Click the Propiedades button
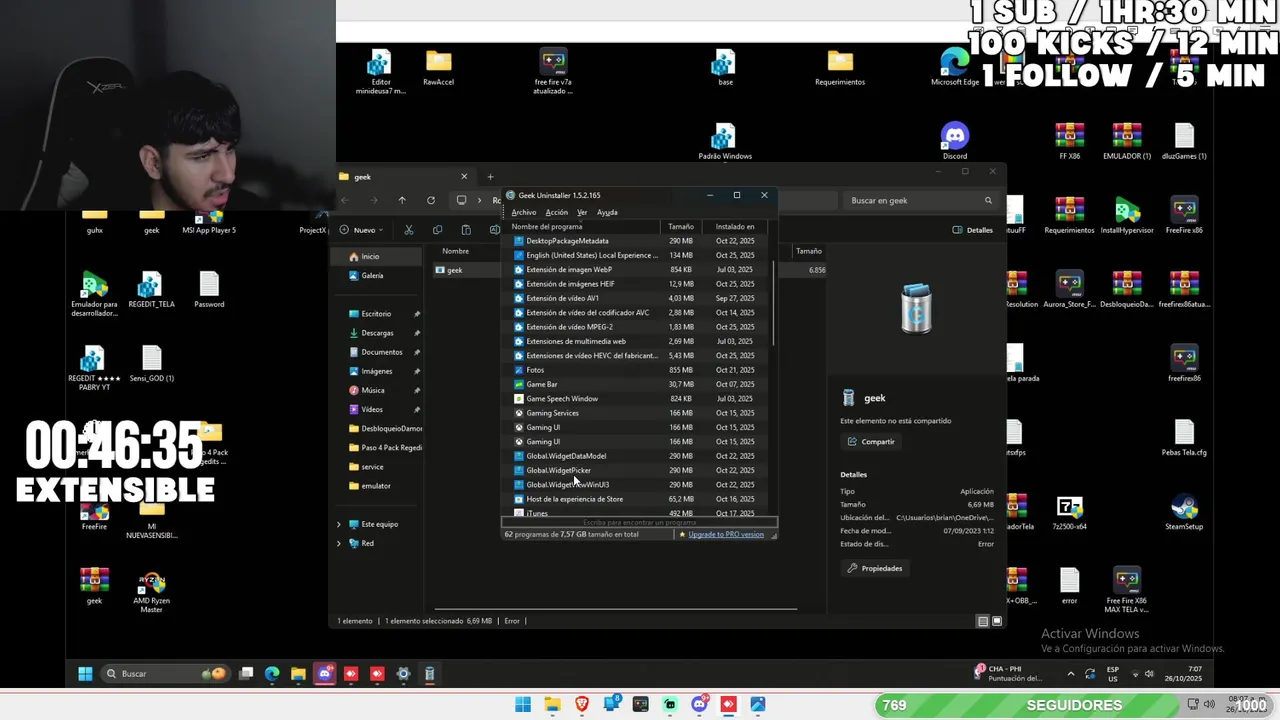Screen dimensions: 1280x720 875,568
